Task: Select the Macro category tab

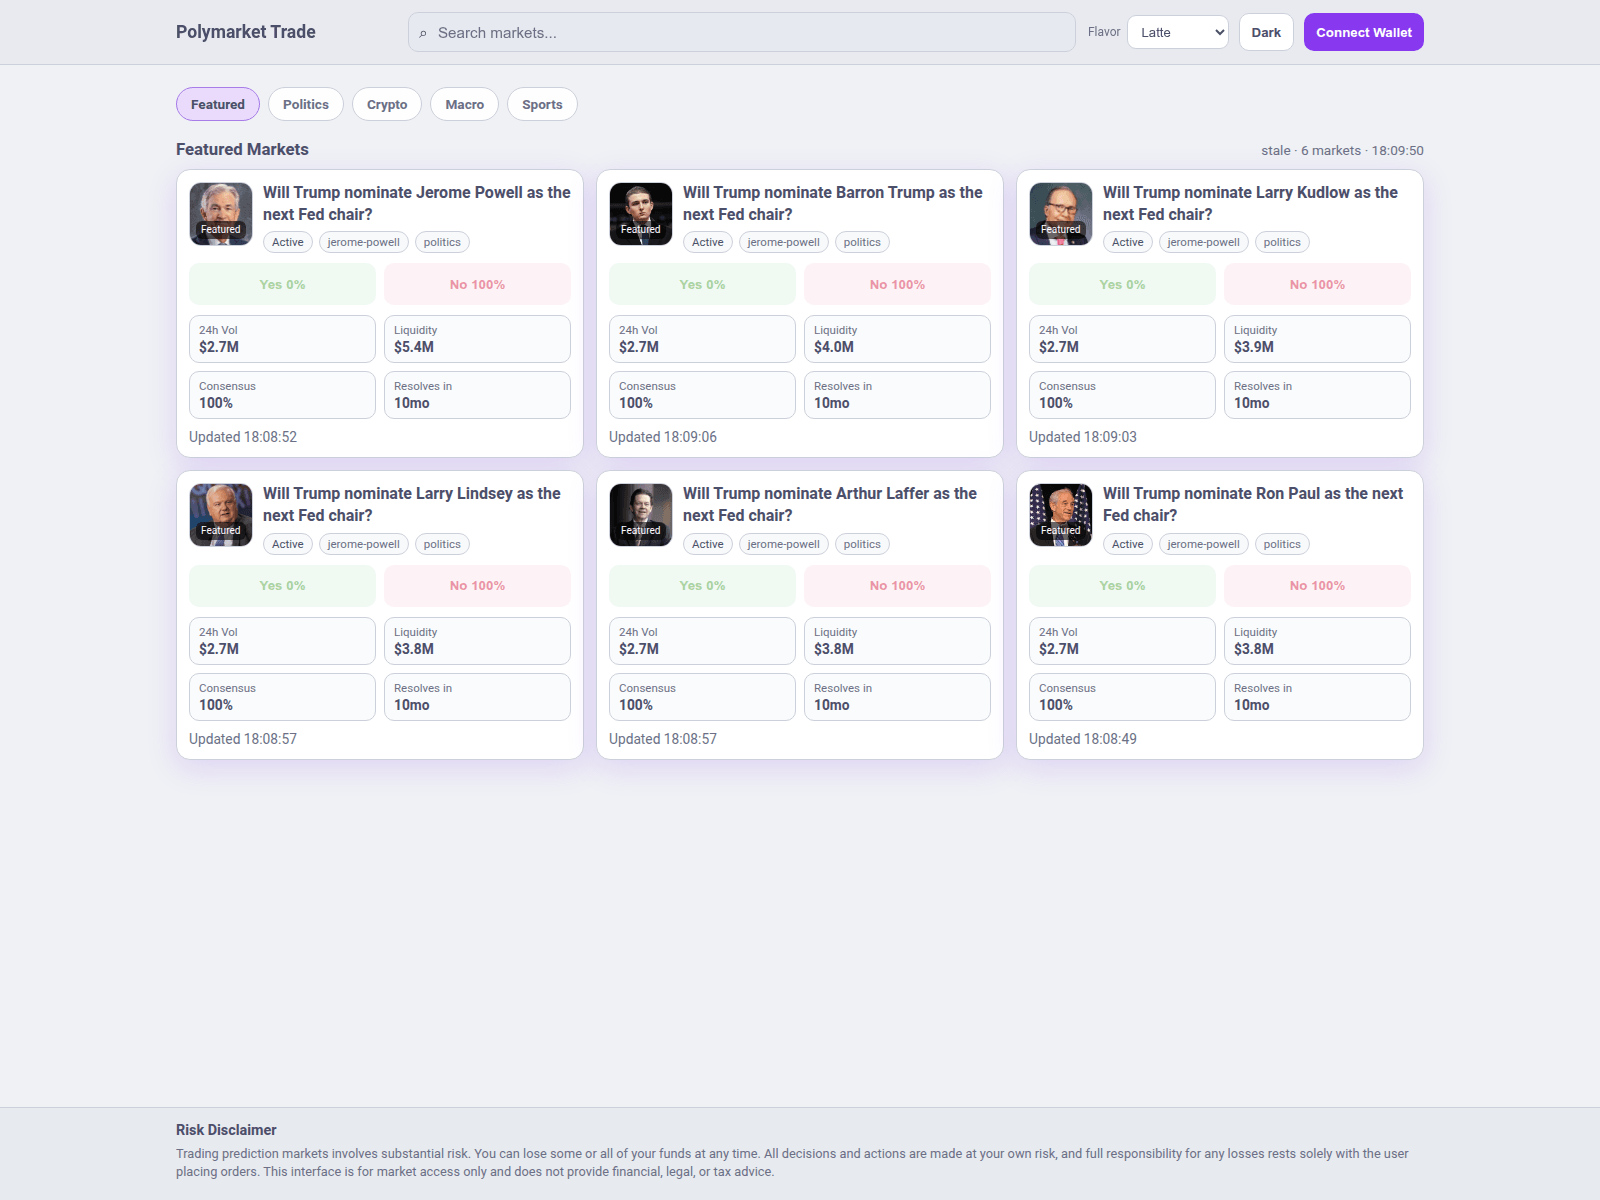Action: (x=464, y=104)
